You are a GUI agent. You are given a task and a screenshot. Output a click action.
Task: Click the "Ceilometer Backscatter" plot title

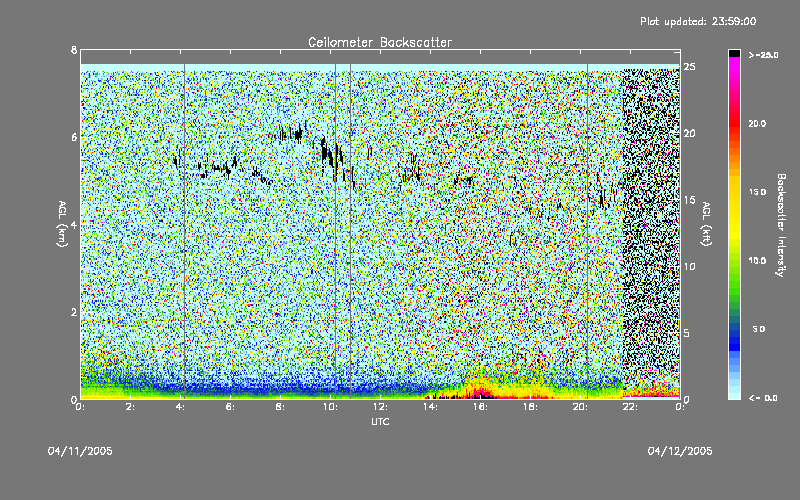click(x=380, y=42)
